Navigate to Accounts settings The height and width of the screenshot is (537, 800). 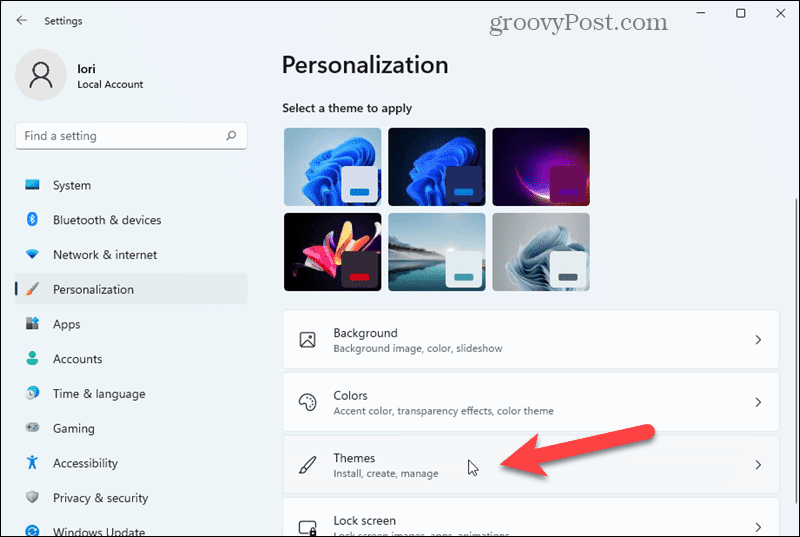coord(131,359)
